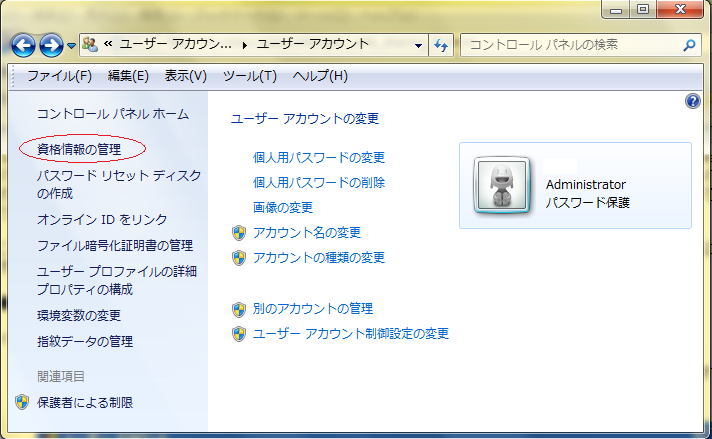Click the blue help question mark icon

pyautogui.click(x=693, y=101)
